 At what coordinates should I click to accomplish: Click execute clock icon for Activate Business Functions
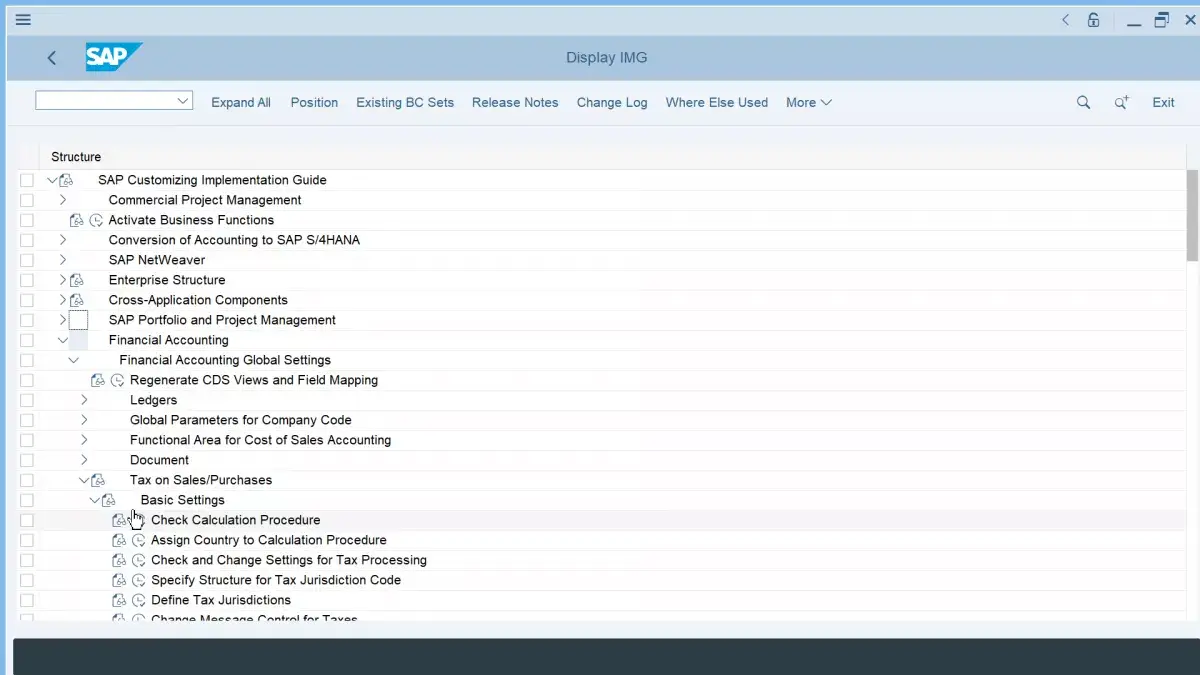point(96,220)
